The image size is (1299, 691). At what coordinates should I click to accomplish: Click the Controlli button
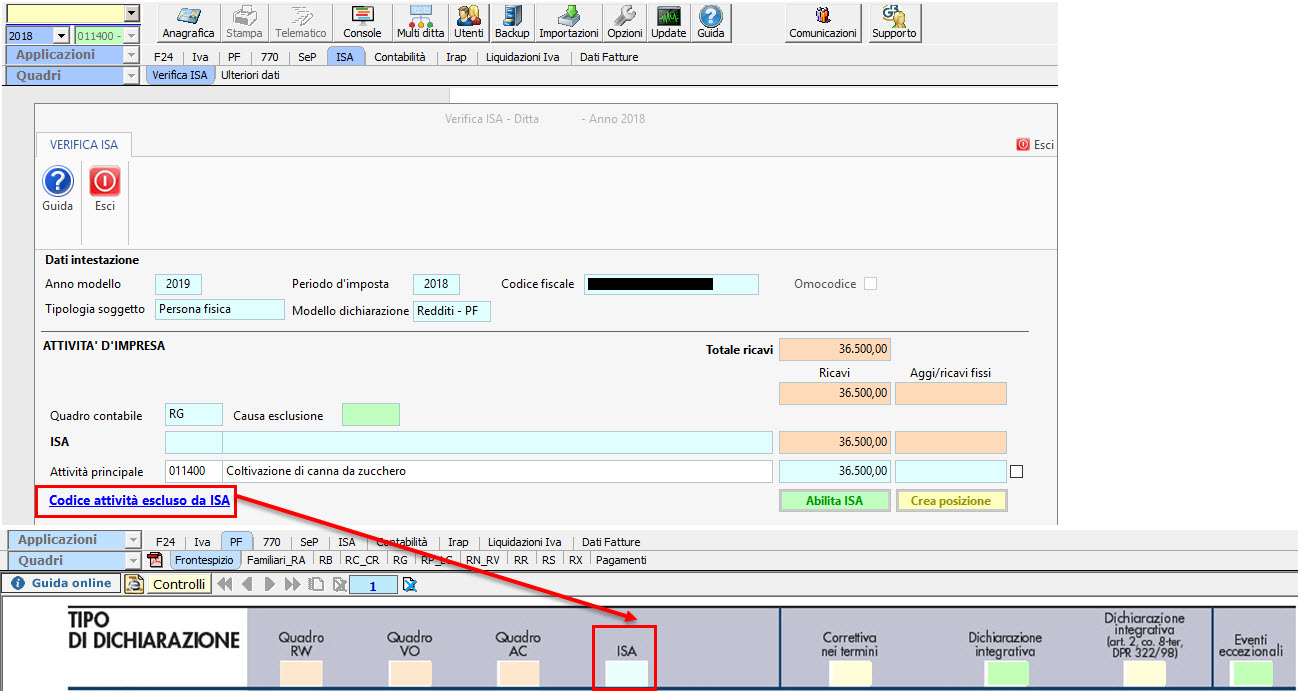[x=179, y=584]
